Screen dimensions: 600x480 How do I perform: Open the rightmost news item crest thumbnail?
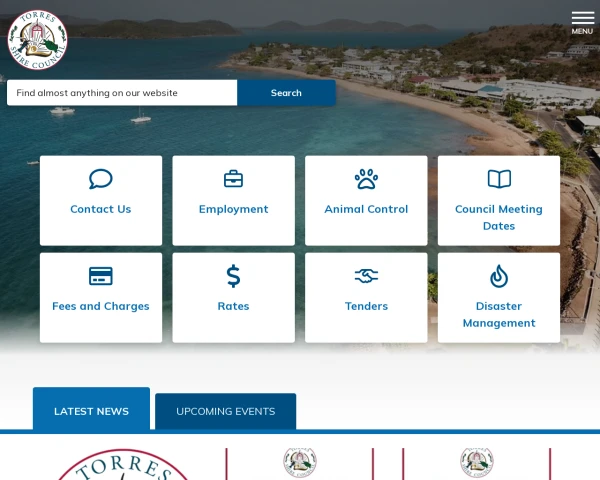[x=477, y=462]
